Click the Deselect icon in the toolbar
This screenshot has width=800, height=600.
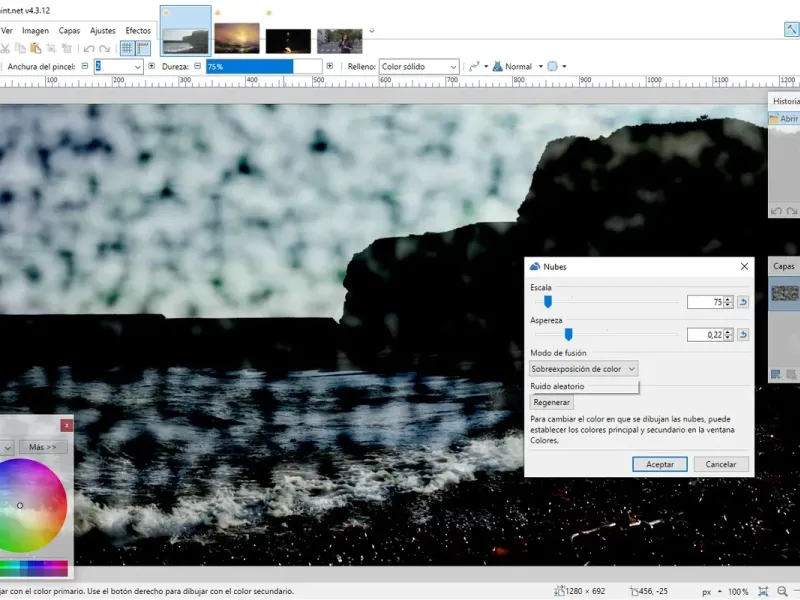[x=66, y=48]
